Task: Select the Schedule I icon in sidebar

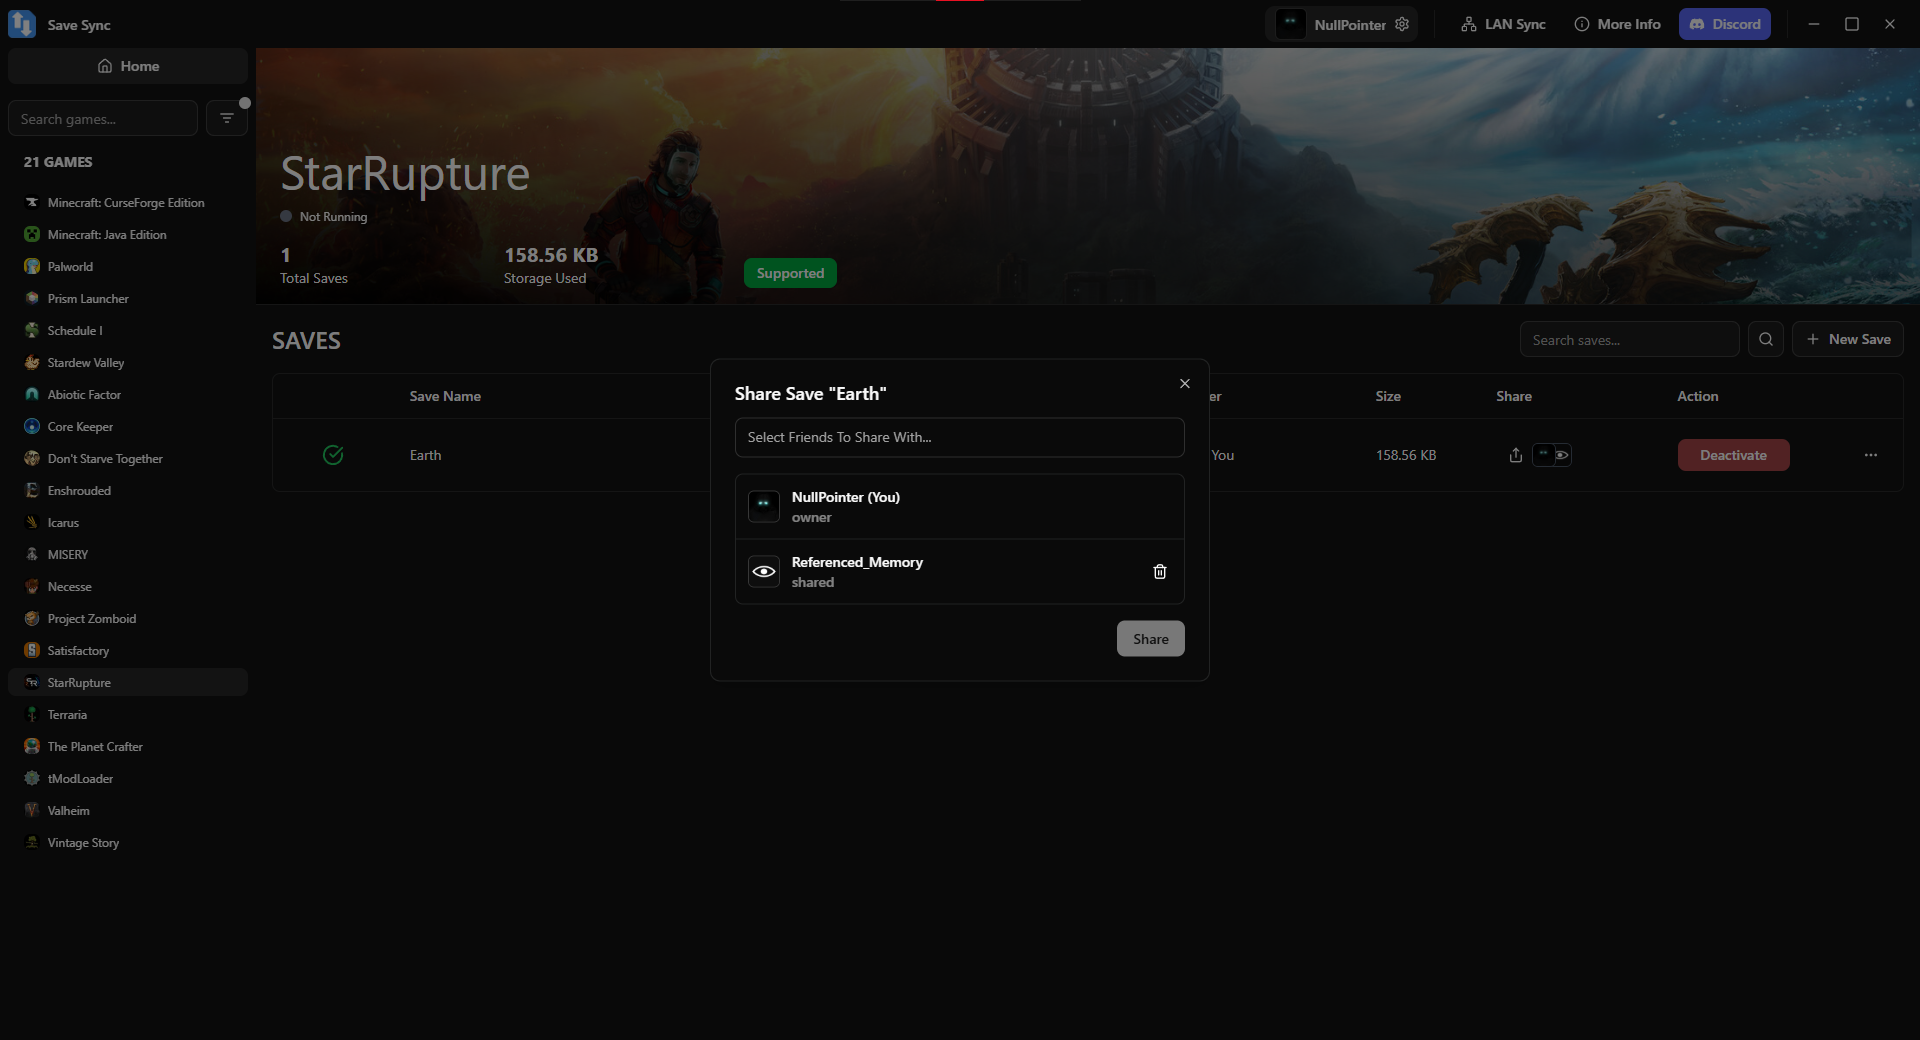Action: coord(32,331)
